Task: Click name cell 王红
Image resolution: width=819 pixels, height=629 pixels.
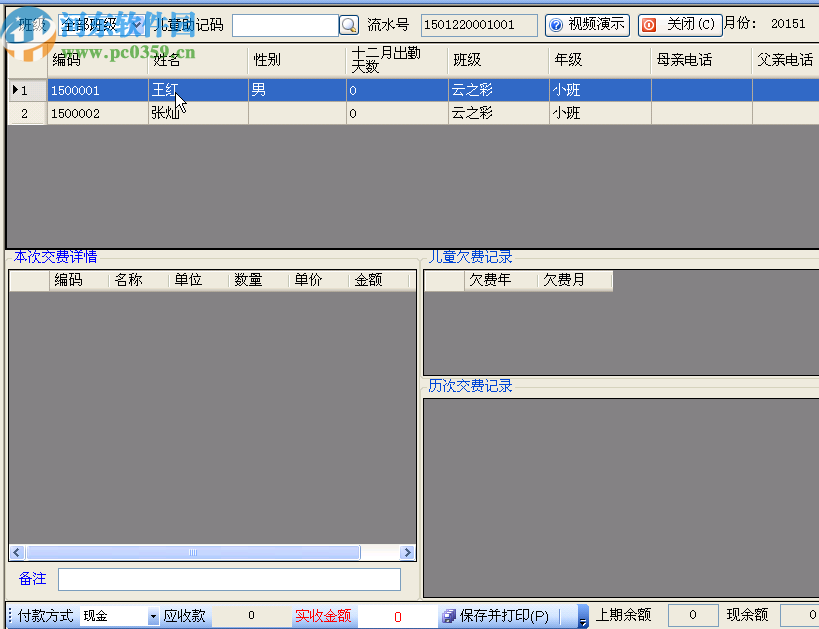Action: tap(198, 90)
